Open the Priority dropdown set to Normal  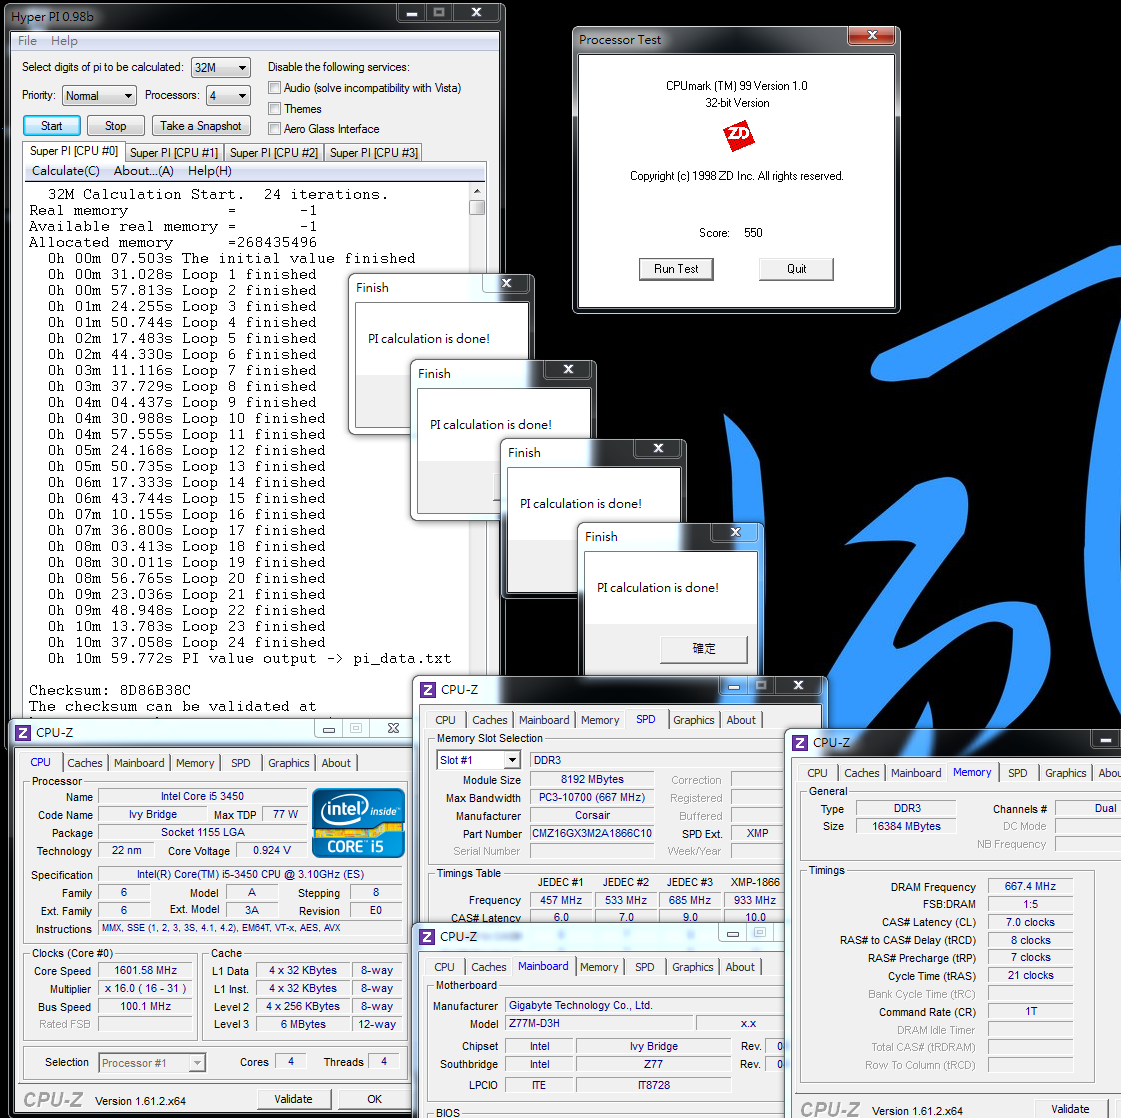click(x=99, y=95)
